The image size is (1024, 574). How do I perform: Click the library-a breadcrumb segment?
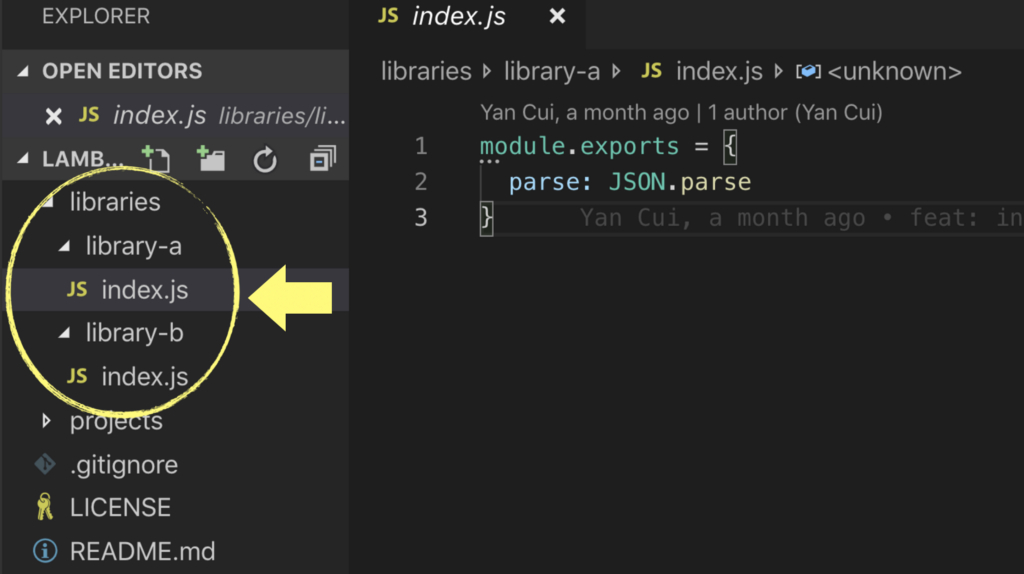[x=551, y=71]
